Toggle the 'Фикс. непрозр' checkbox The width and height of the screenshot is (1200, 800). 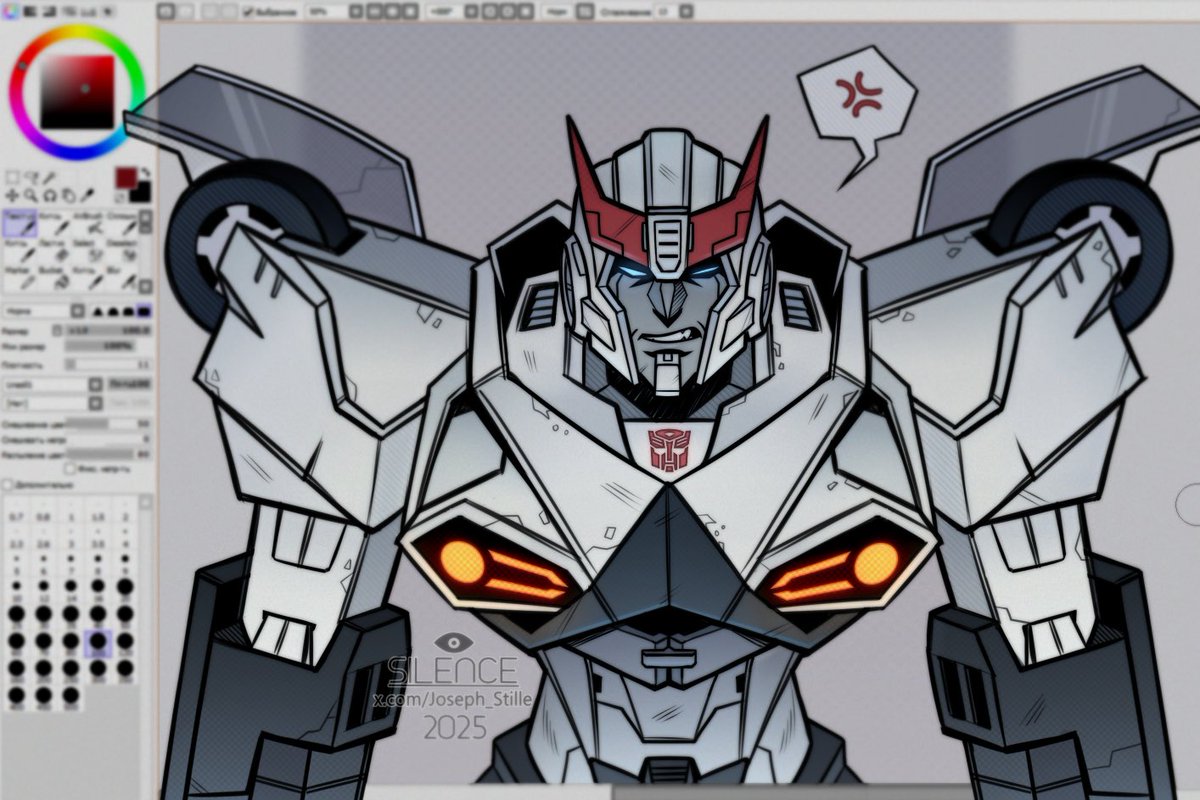point(70,469)
